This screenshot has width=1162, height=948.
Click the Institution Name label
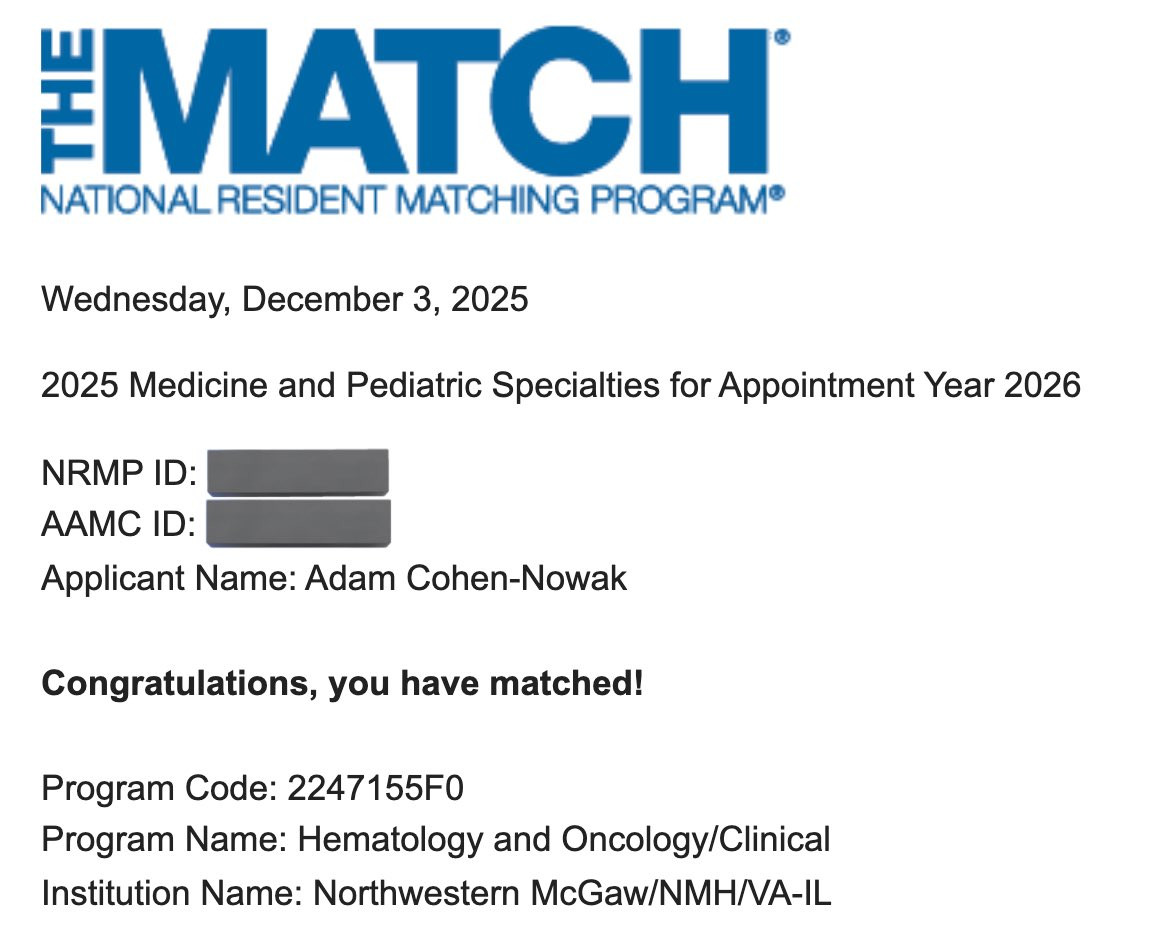pos(172,893)
